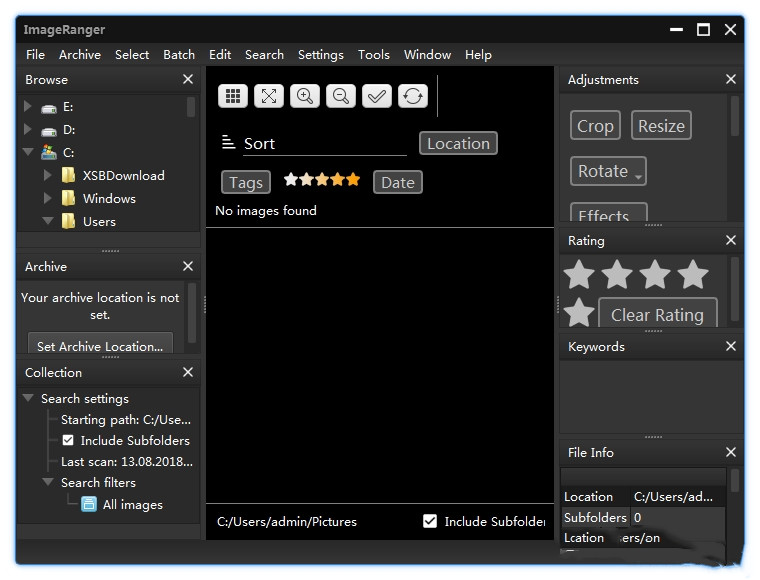The image size is (760, 580).
Task: Click the Clear Rating button
Action: pyautogui.click(x=657, y=314)
